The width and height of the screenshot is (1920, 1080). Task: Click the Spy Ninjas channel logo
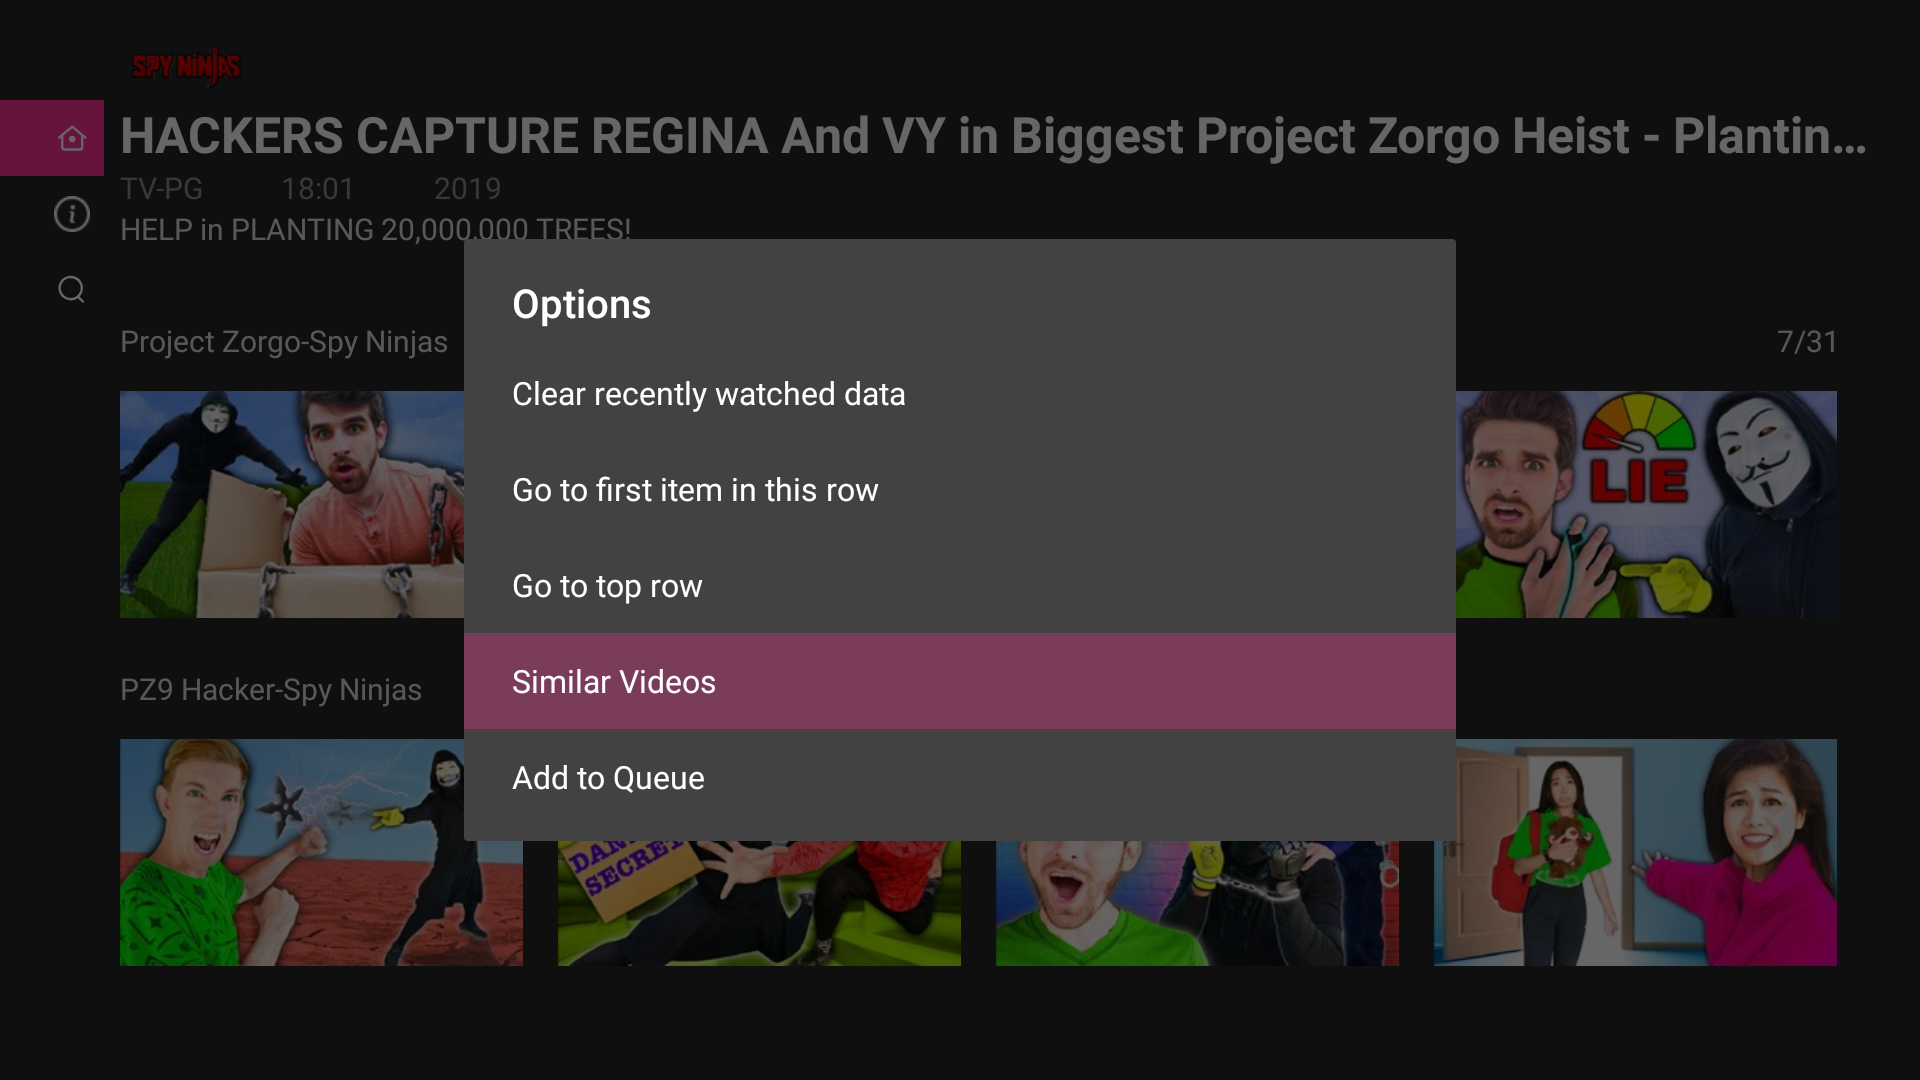186,66
